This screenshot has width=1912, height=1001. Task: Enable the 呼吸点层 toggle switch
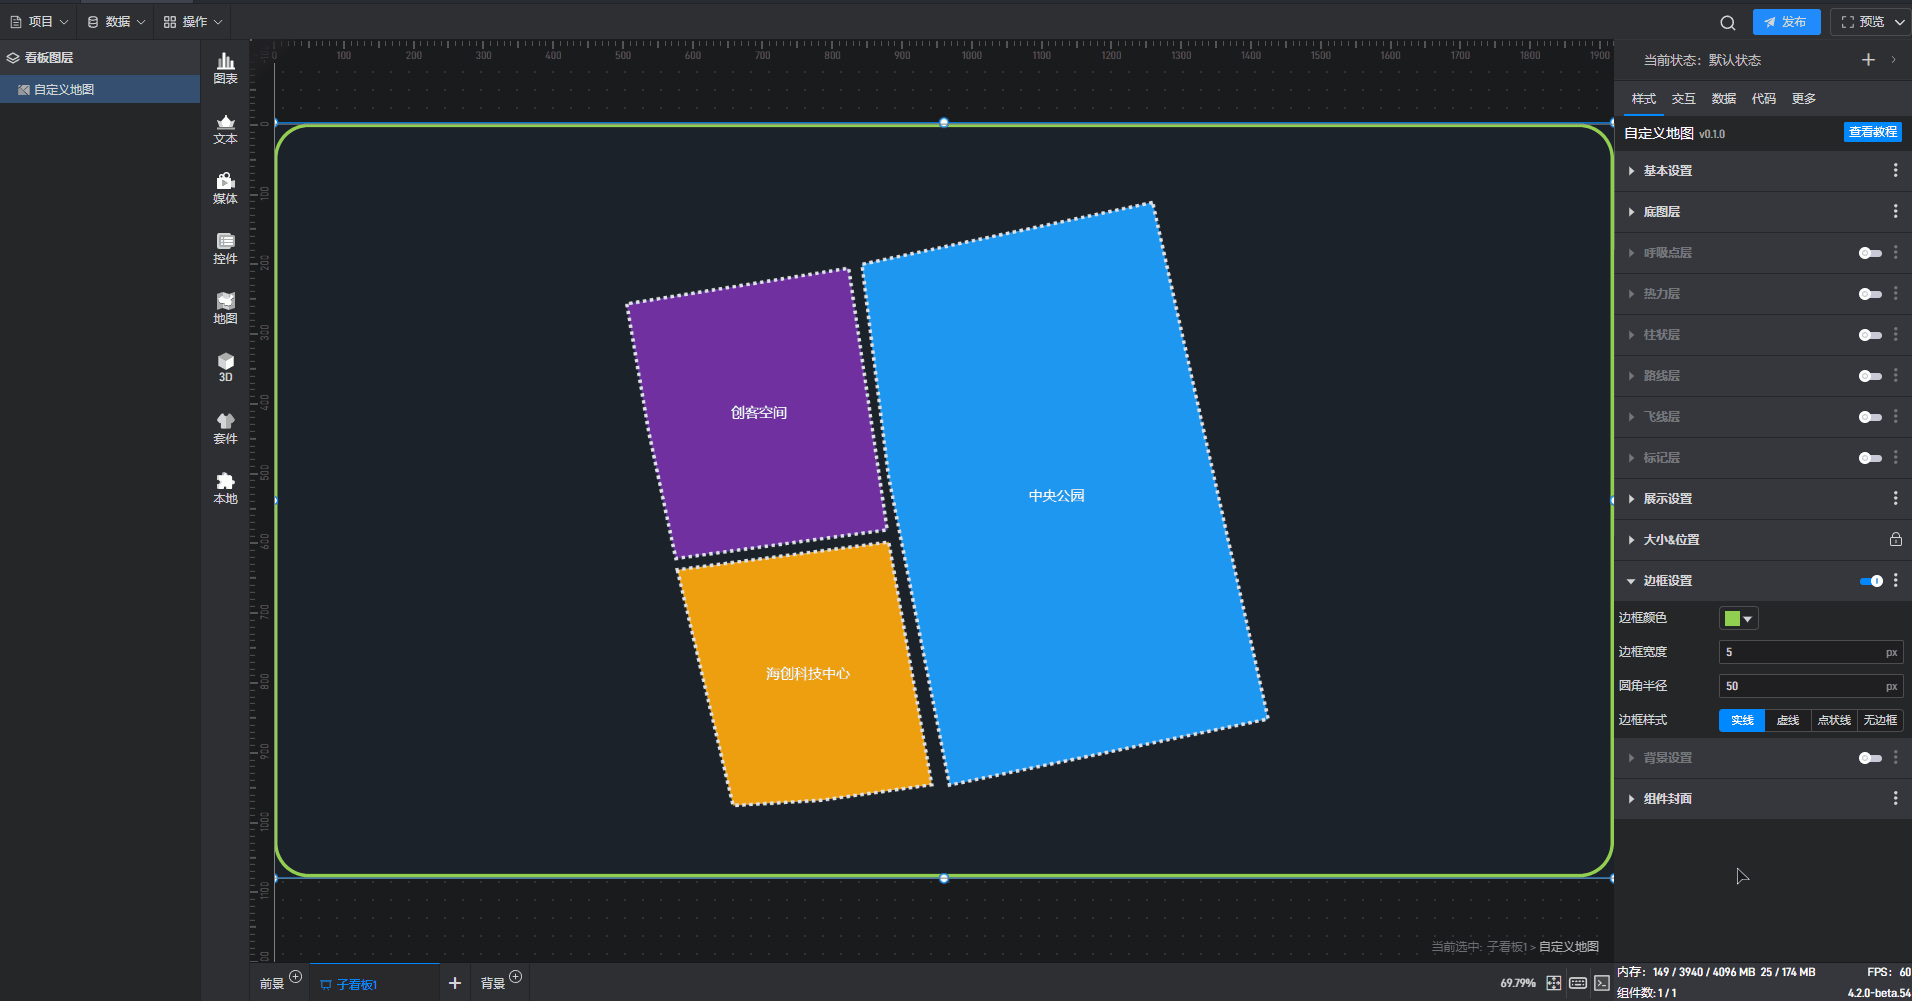(1870, 253)
